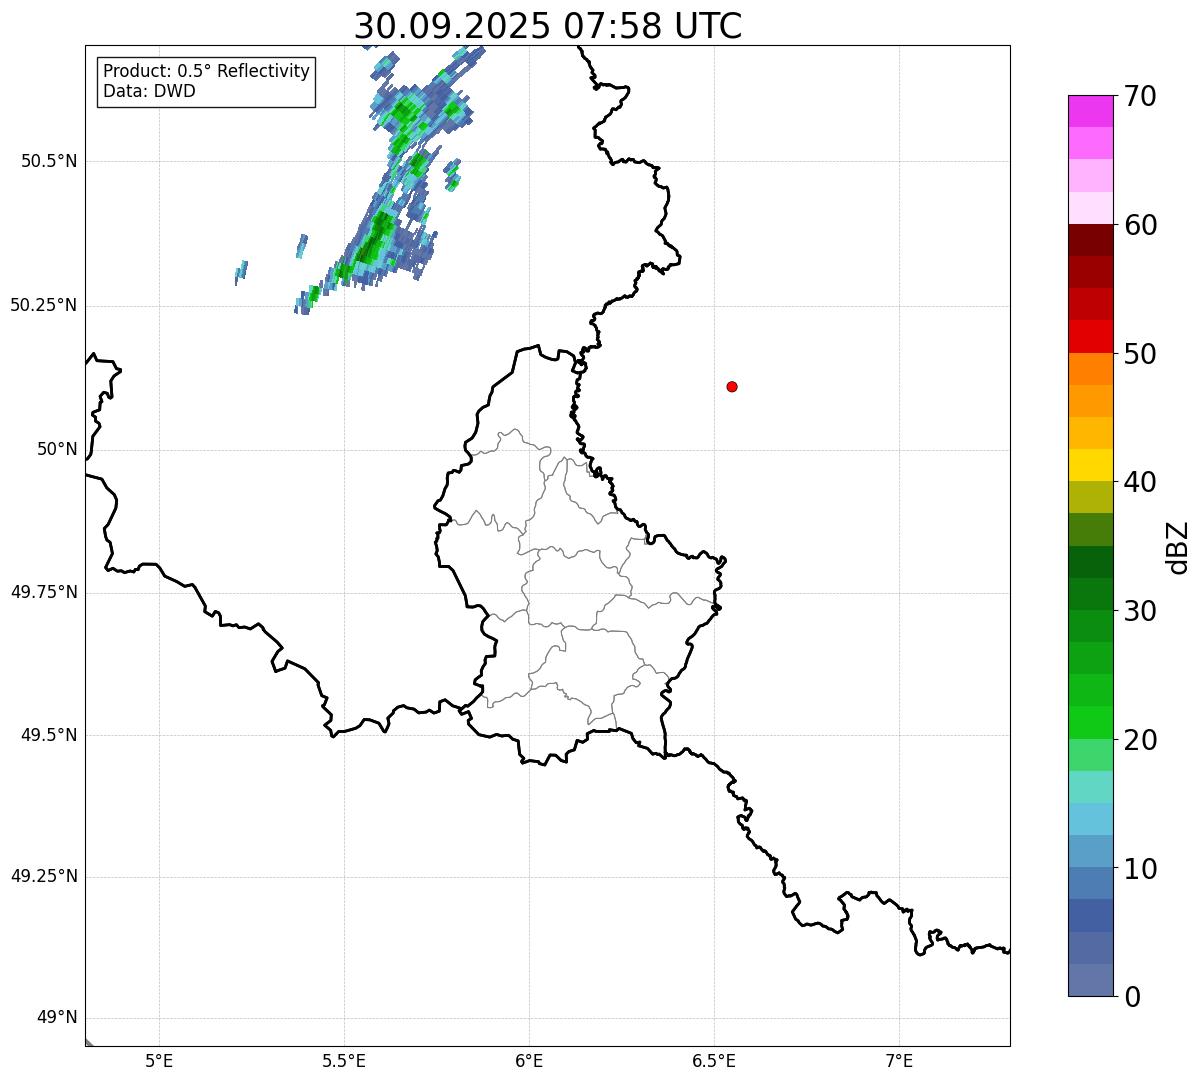Click the colorbar '10' tick label
Image resolution: width=1202 pixels, height=1081 pixels.
click(x=1140, y=869)
